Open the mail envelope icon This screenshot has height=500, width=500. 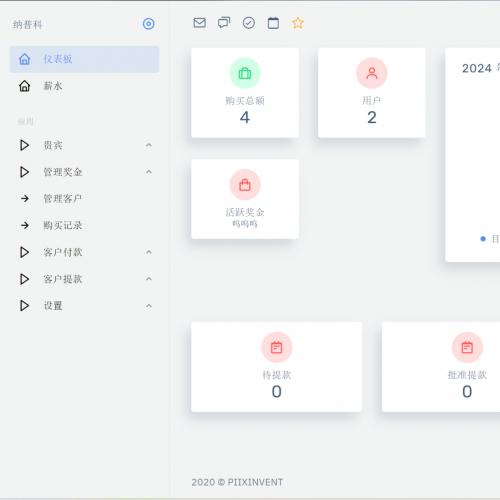[199, 23]
